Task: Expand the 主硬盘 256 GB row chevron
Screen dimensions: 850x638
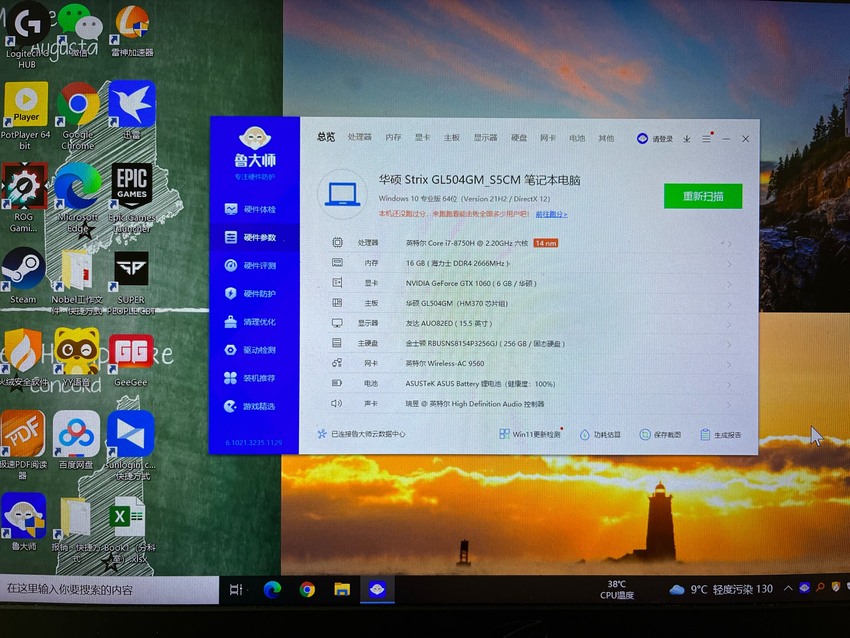Action: pos(729,344)
